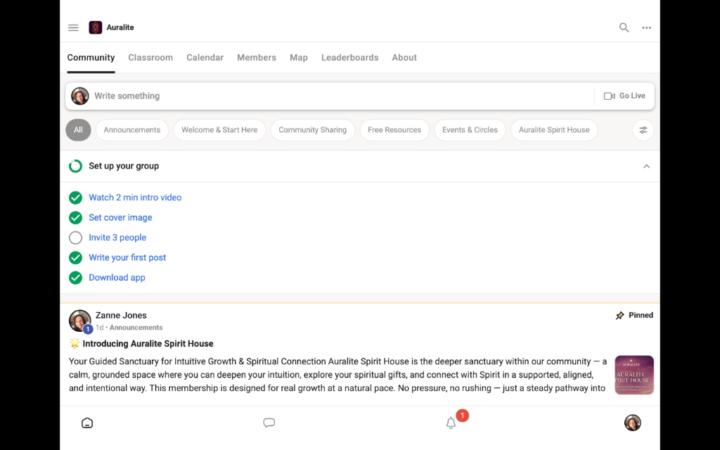Viewport: 720px width, 450px height.
Task: Click the Write something input field
Action: [x=340, y=96]
